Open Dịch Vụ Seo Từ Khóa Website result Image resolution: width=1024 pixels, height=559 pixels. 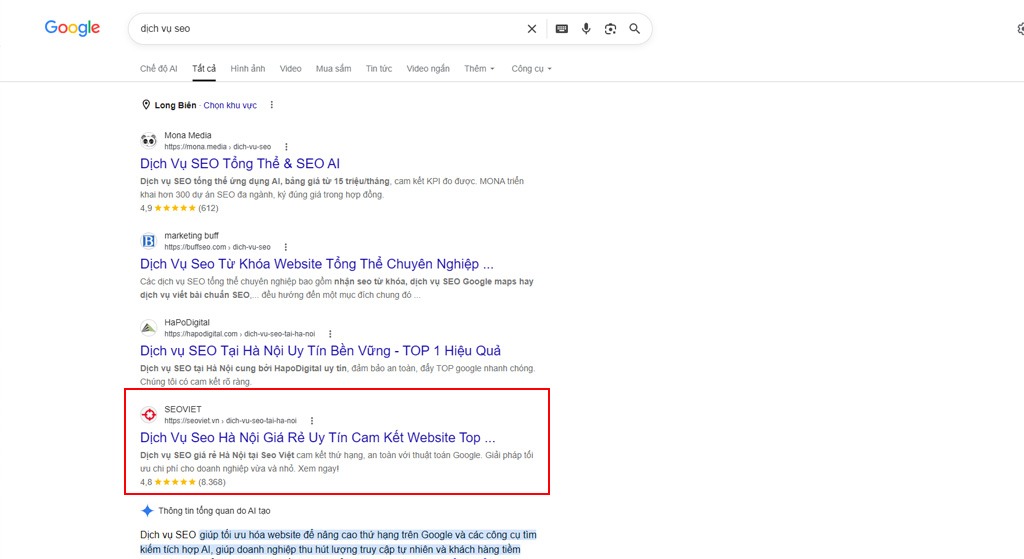317,264
